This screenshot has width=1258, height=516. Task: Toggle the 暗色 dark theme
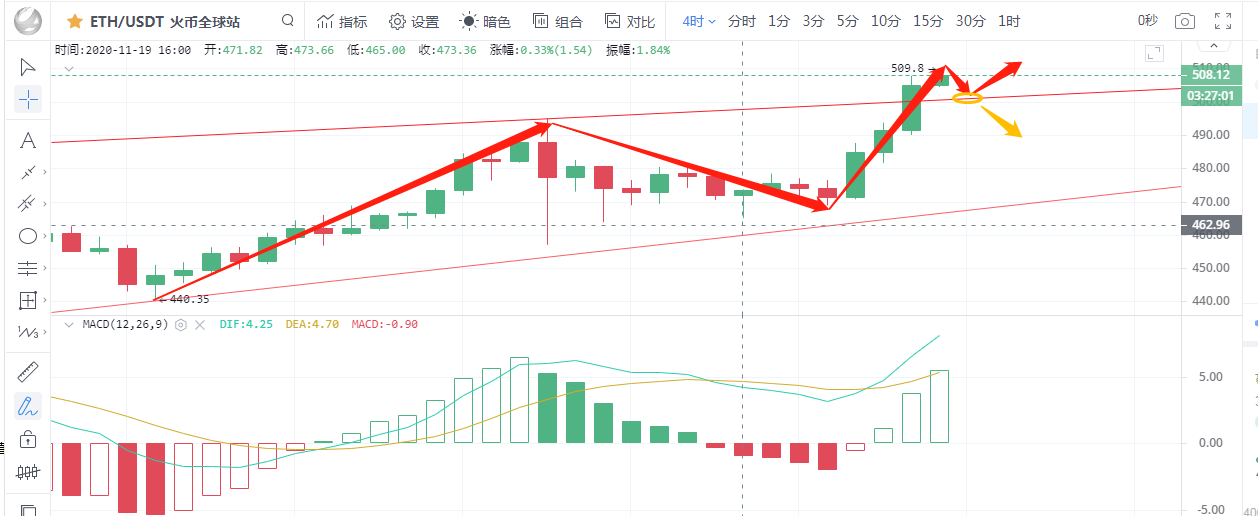[485, 21]
